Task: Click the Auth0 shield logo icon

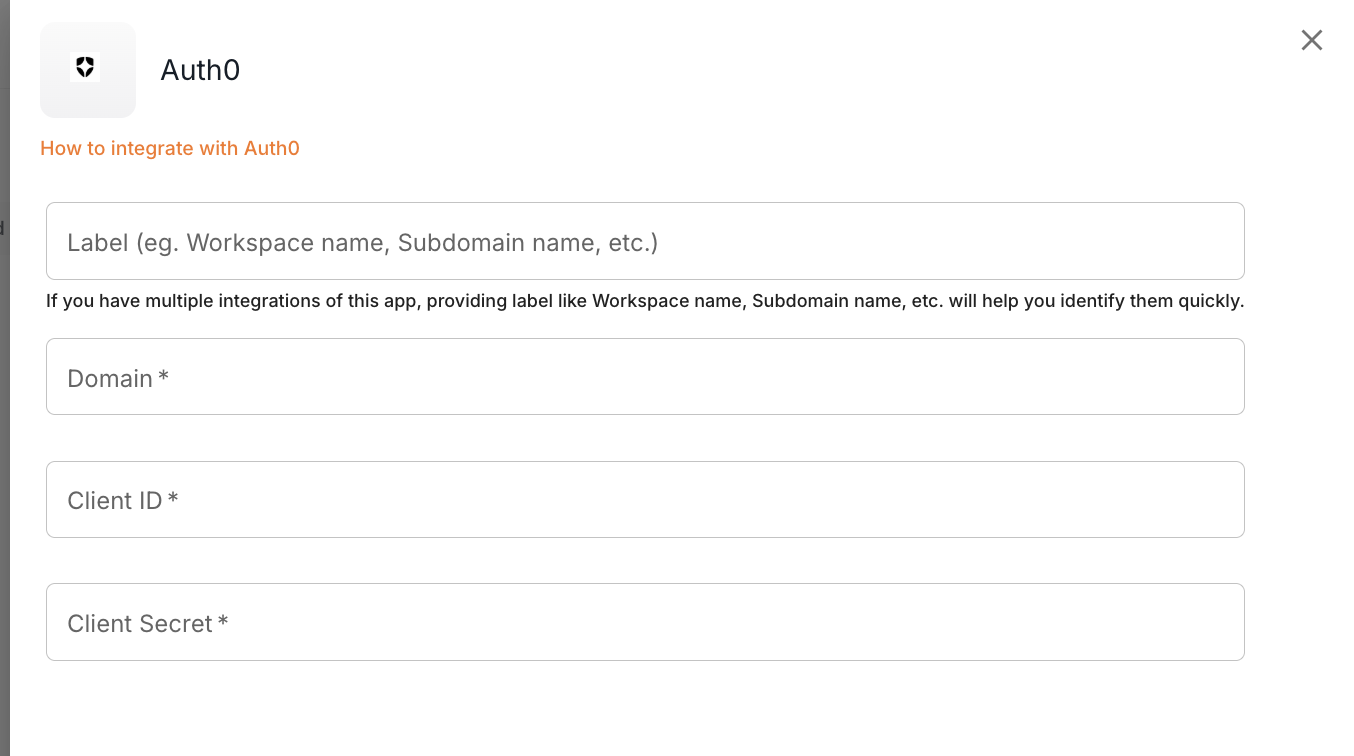Action: tap(86, 68)
